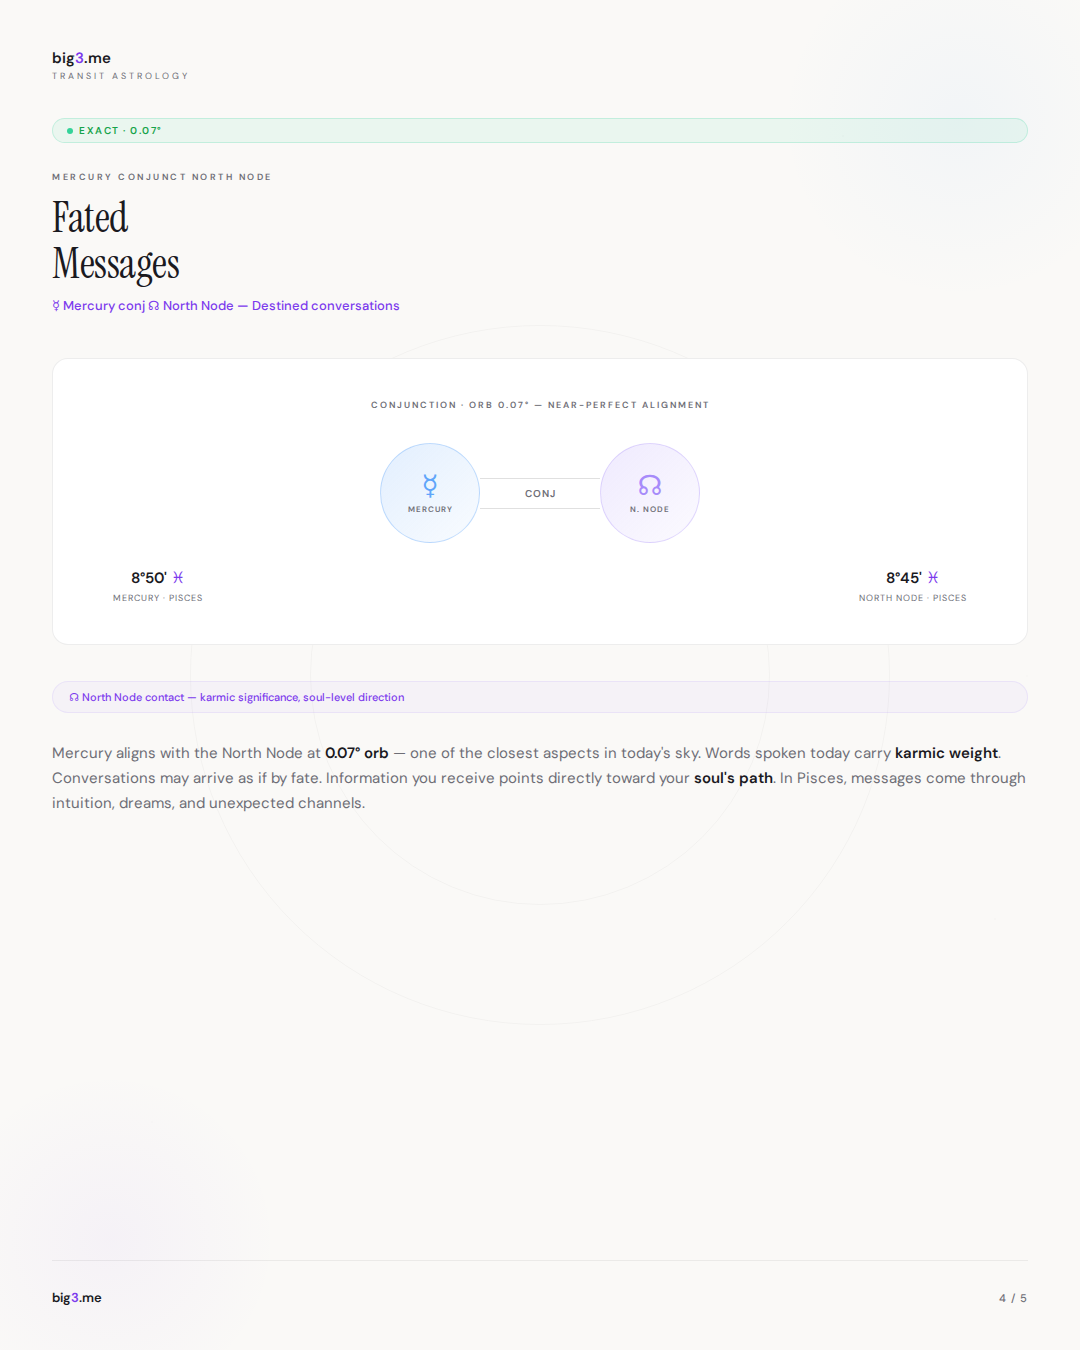The image size is (1080, 1350).
Task: Click the 8°45' North Node position value
Action: click(903, 578)
